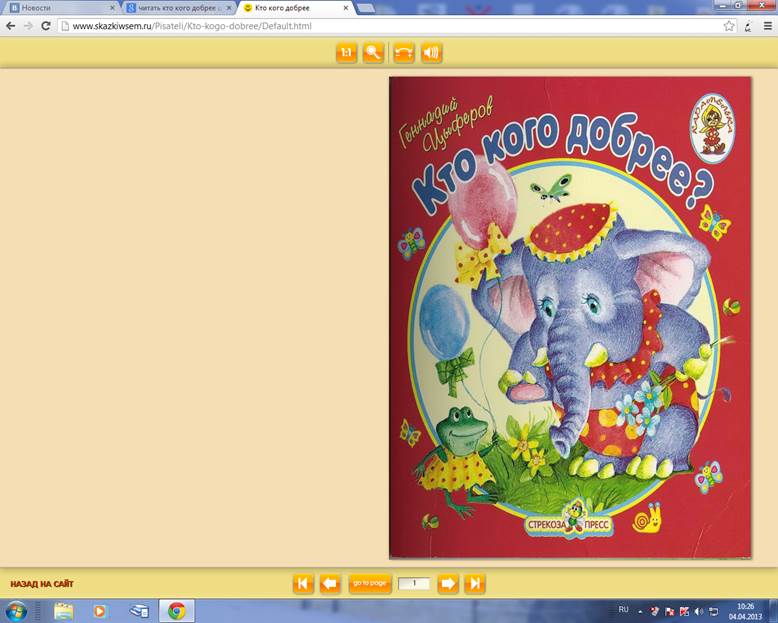Toggle the page flip auto-play icon

404,53
